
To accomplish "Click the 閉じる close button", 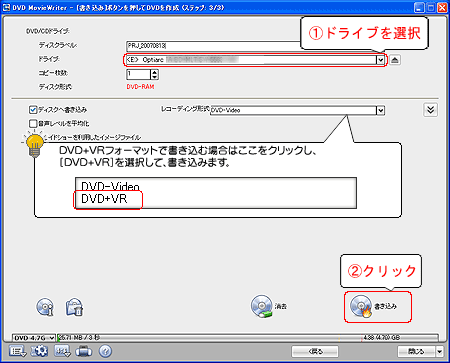I will coord(416,351).
